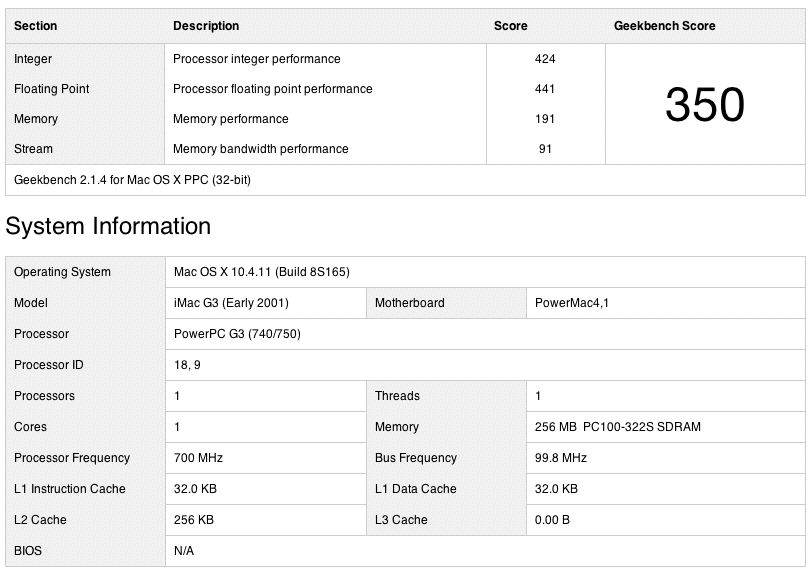This screenshot has height=574, width=810.
Task: Select the '700 MHz' frequency value
Action: coord(198,458)
